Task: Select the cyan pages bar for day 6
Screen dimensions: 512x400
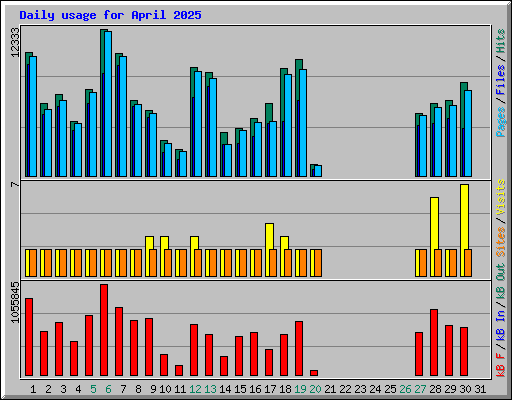Action: [108, 104]
